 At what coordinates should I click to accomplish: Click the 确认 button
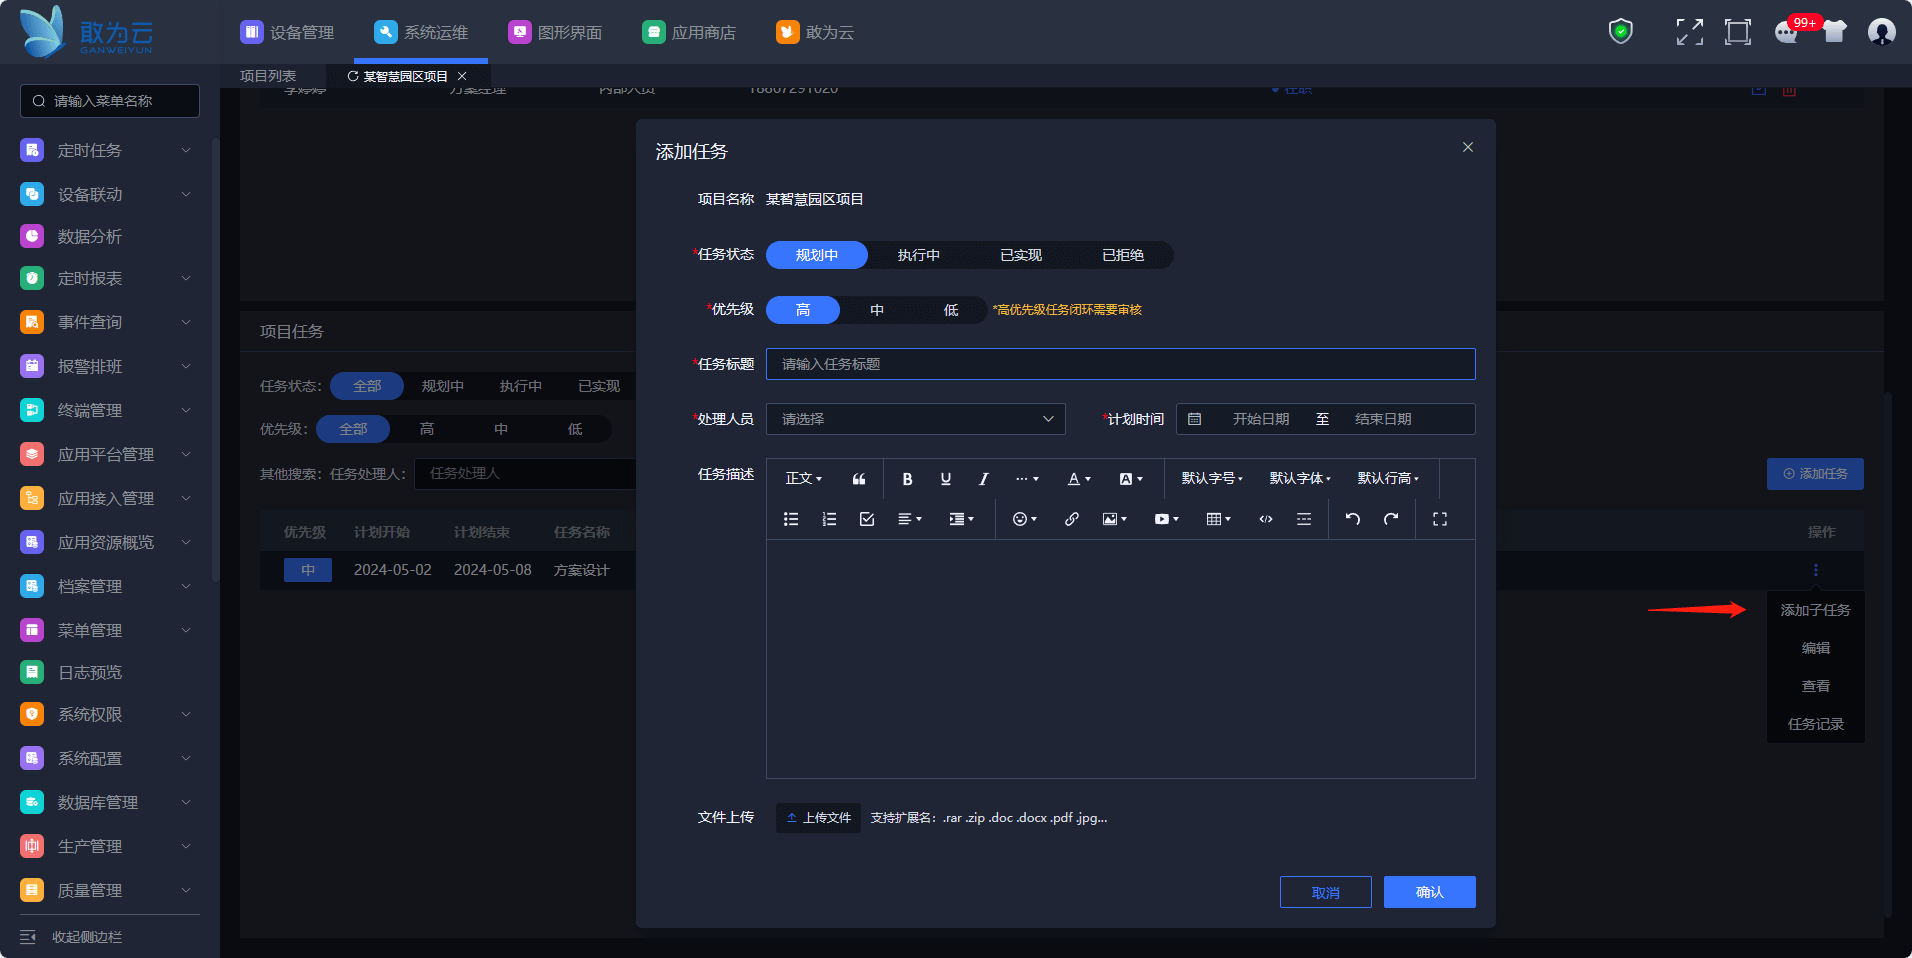(x=1429, y=892)
